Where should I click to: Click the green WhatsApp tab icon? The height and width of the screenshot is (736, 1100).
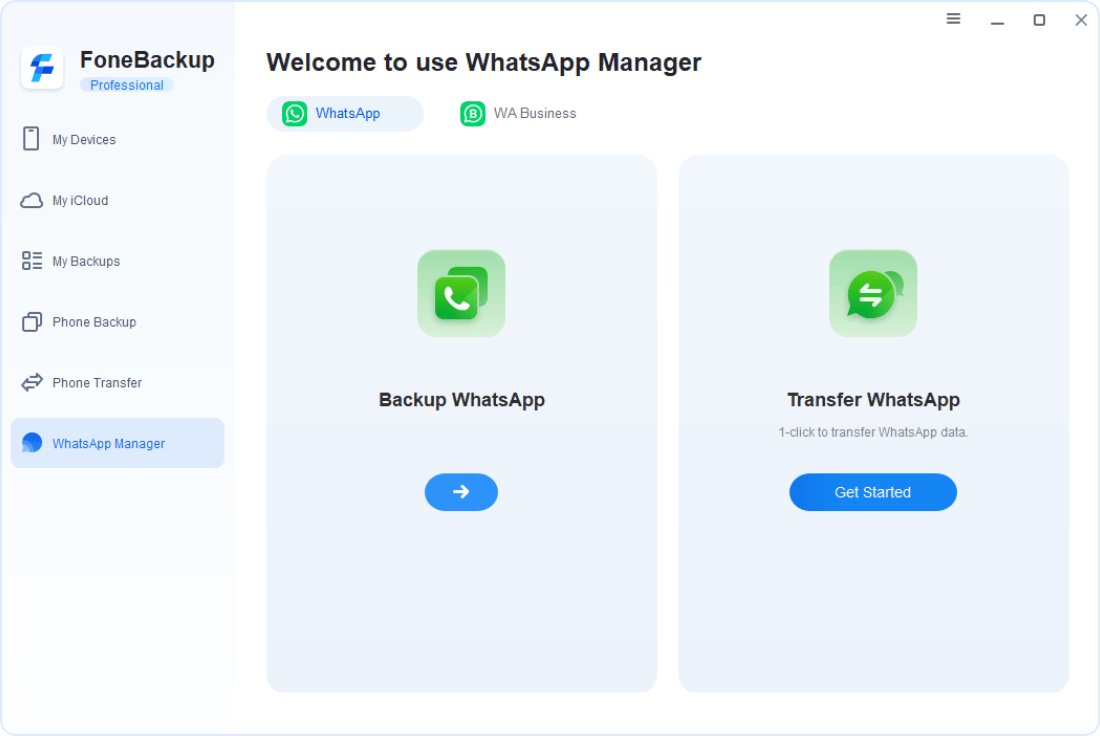click(x=295, y=114)
